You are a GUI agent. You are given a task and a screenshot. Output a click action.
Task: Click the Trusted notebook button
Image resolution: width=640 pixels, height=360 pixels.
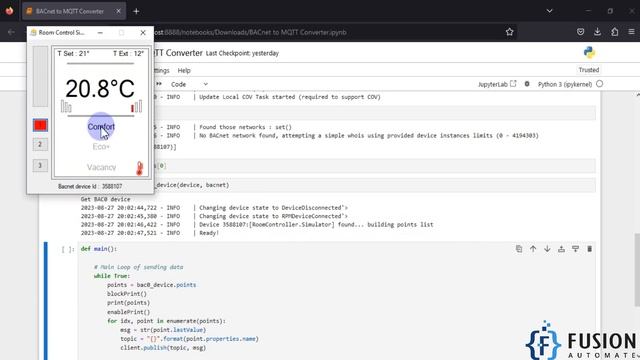coord(589,70)
